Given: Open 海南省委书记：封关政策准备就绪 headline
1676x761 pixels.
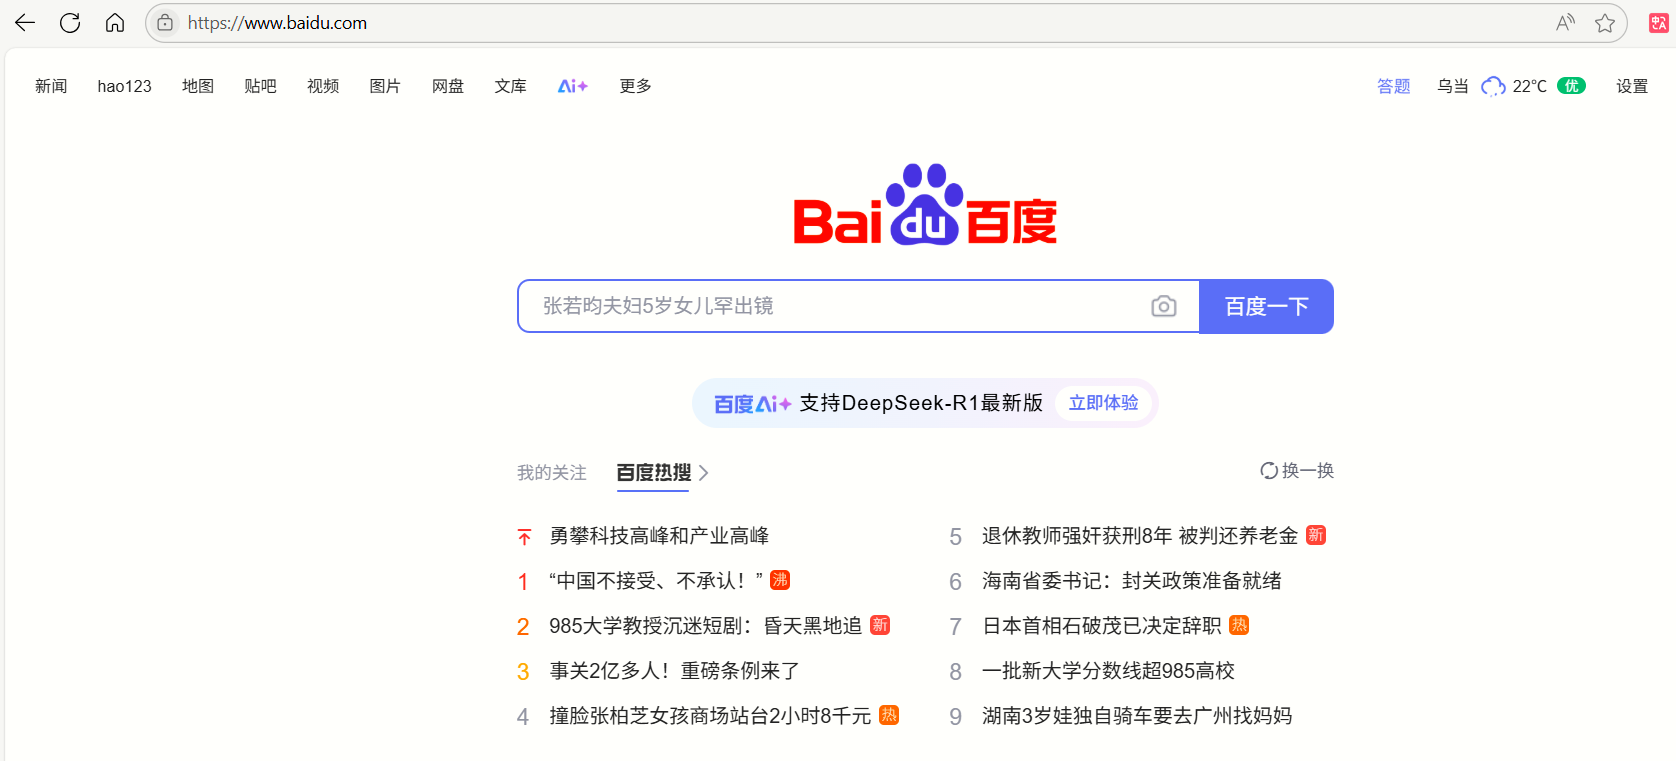Looking at the screenshot, I should tap(1132, 581).
